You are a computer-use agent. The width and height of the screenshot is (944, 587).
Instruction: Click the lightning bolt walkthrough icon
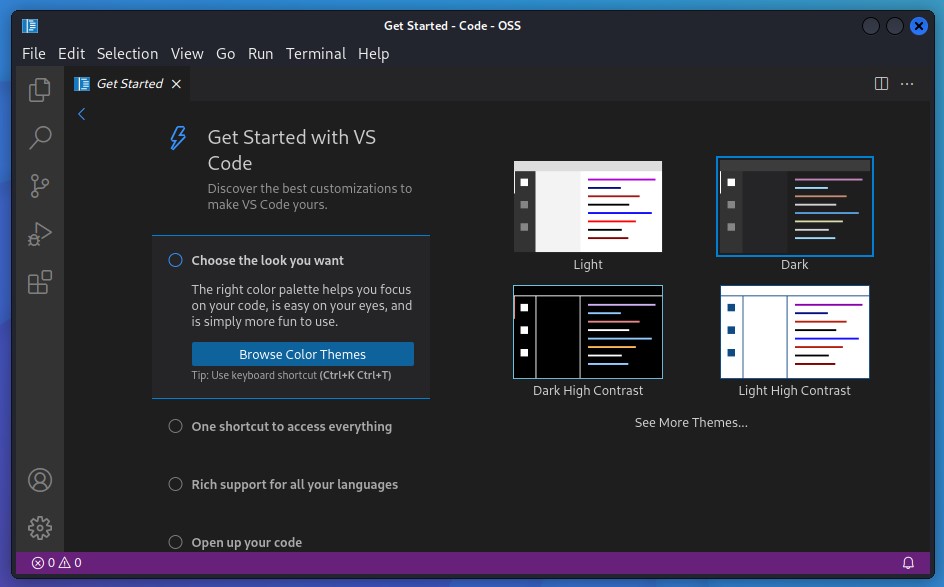pyautogui.click(x=178, y=138)
